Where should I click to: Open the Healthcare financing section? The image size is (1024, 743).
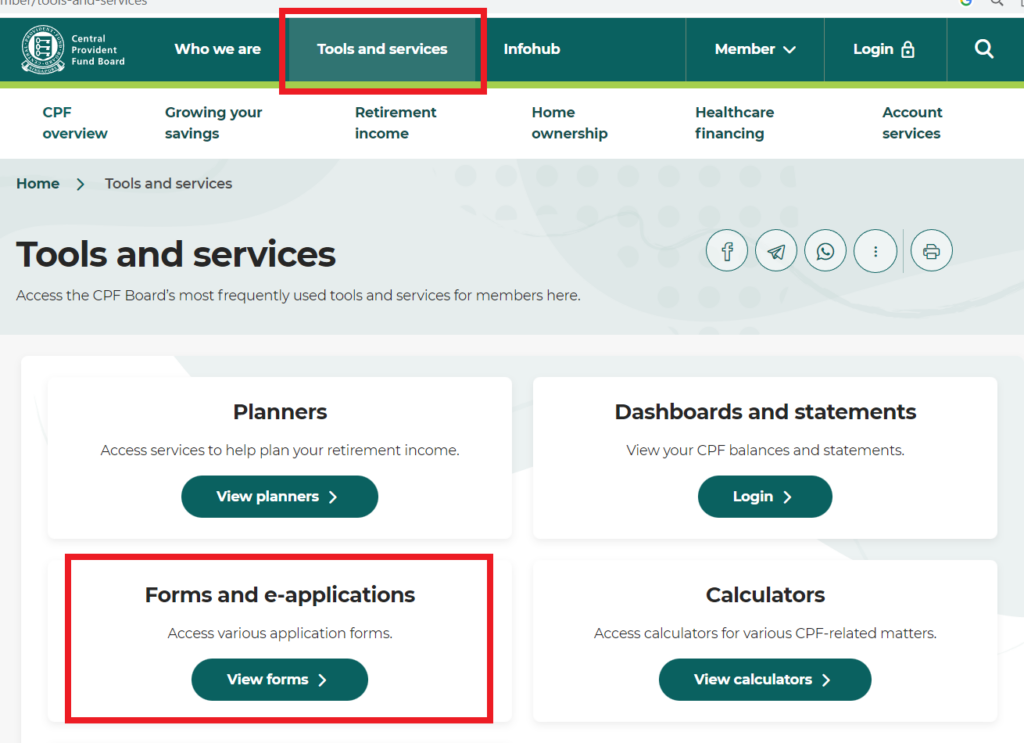[734, 122]
